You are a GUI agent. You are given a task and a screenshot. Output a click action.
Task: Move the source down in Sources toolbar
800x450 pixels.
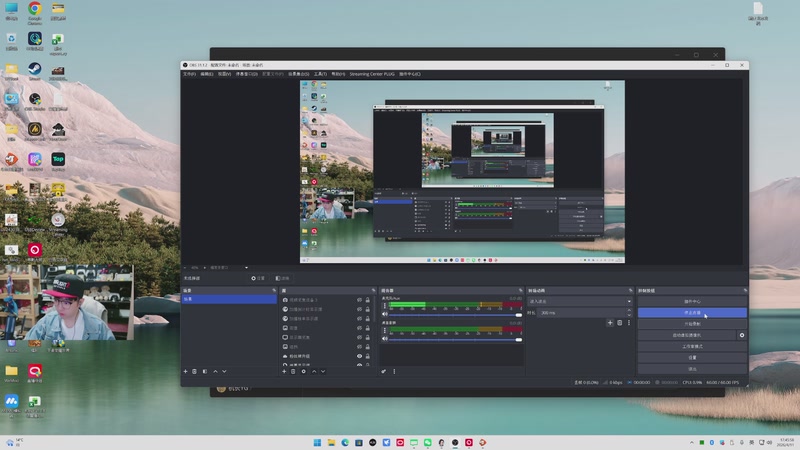pyautogui.click(x=323, y=371)
